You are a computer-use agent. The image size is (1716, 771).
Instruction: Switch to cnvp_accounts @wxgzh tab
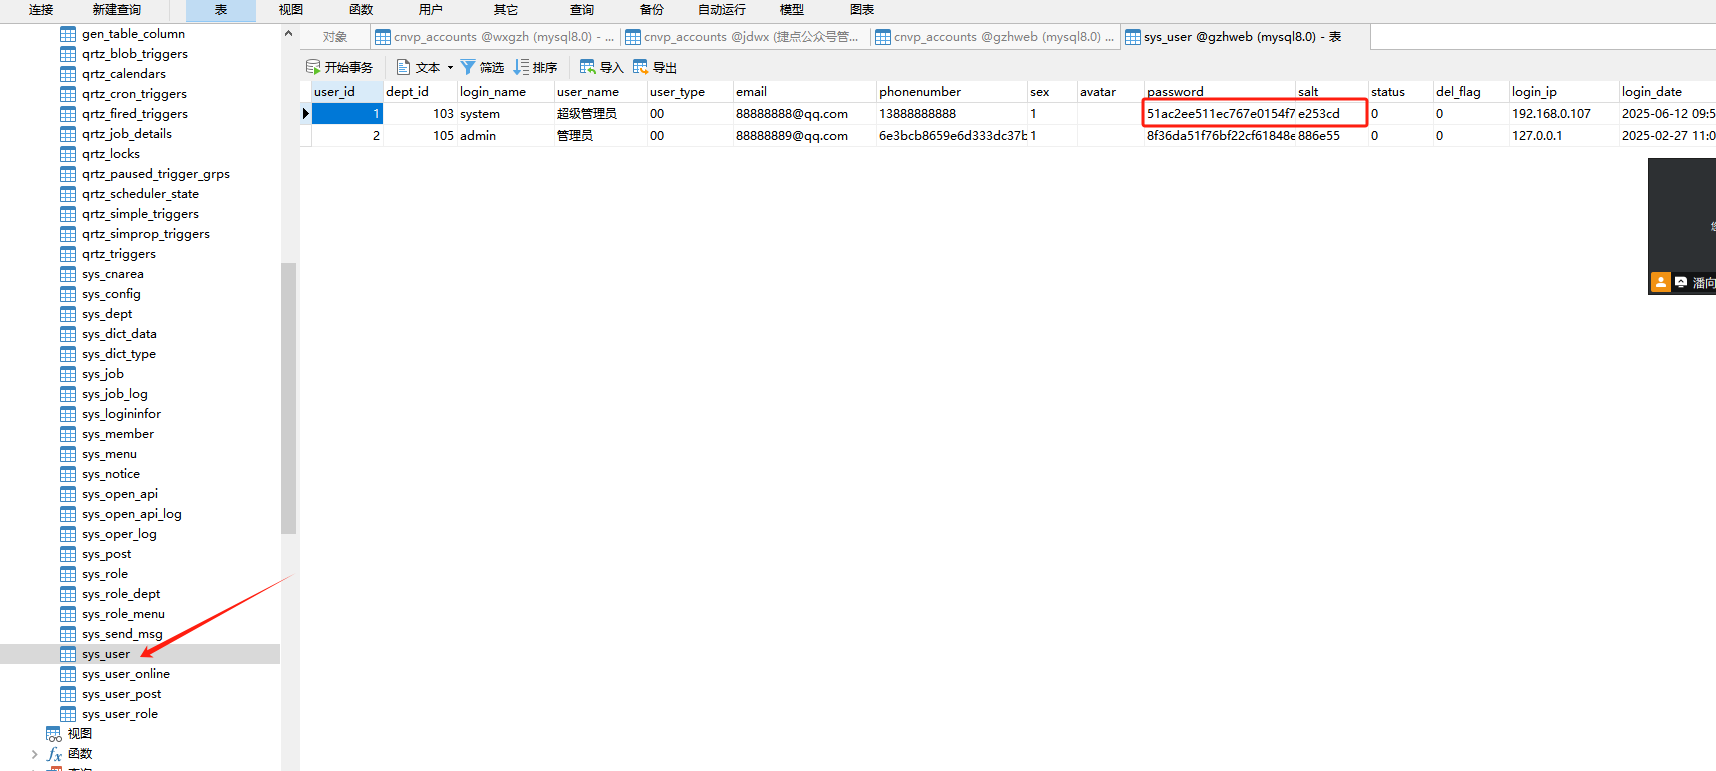tap(494, 37)
